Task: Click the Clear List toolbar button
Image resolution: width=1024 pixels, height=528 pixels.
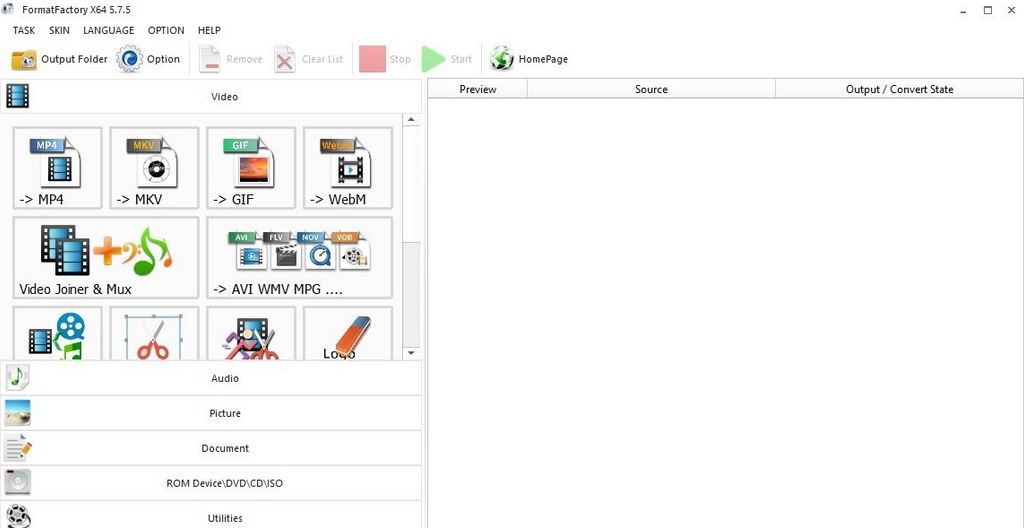Action: pos(309,59)
